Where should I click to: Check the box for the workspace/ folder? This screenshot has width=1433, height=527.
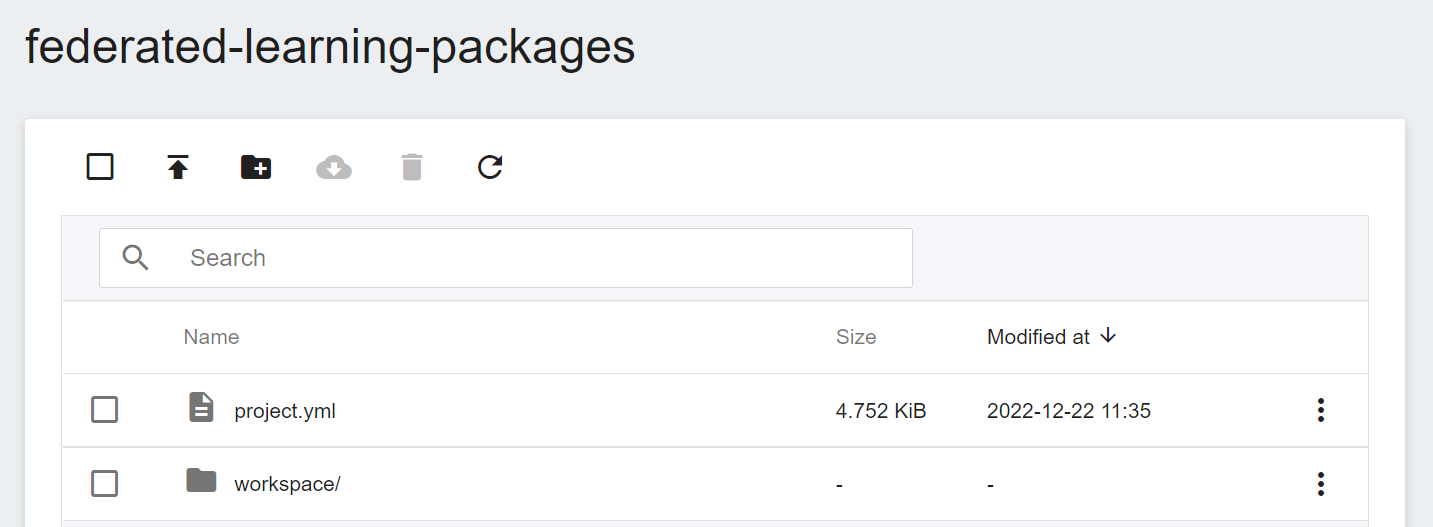105,484
